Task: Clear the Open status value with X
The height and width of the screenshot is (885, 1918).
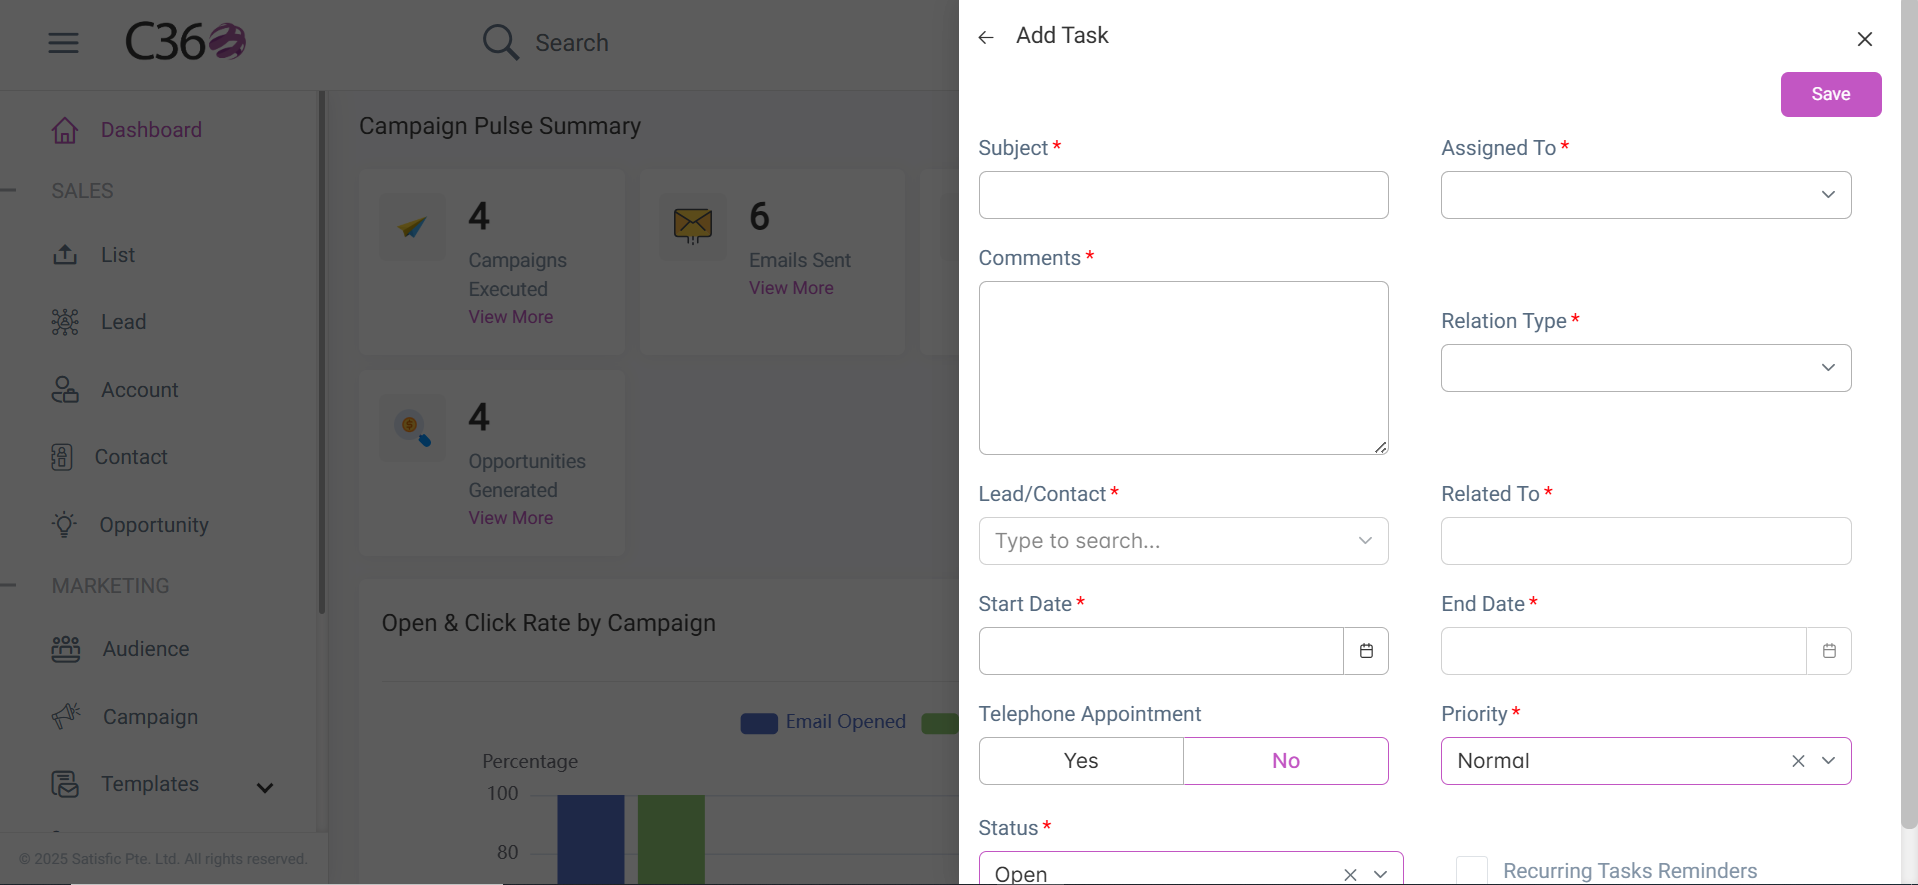Action: pyautogui.click(x=1350, y=874)
